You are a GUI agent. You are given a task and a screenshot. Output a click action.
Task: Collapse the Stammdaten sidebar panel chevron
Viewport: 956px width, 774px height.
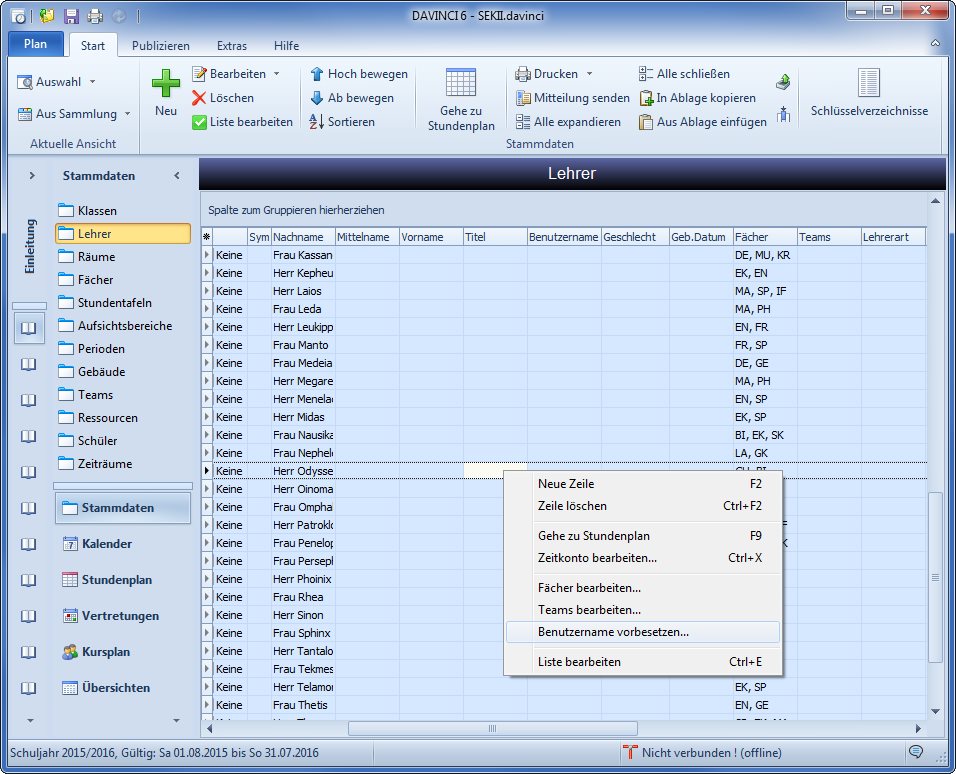177,176
